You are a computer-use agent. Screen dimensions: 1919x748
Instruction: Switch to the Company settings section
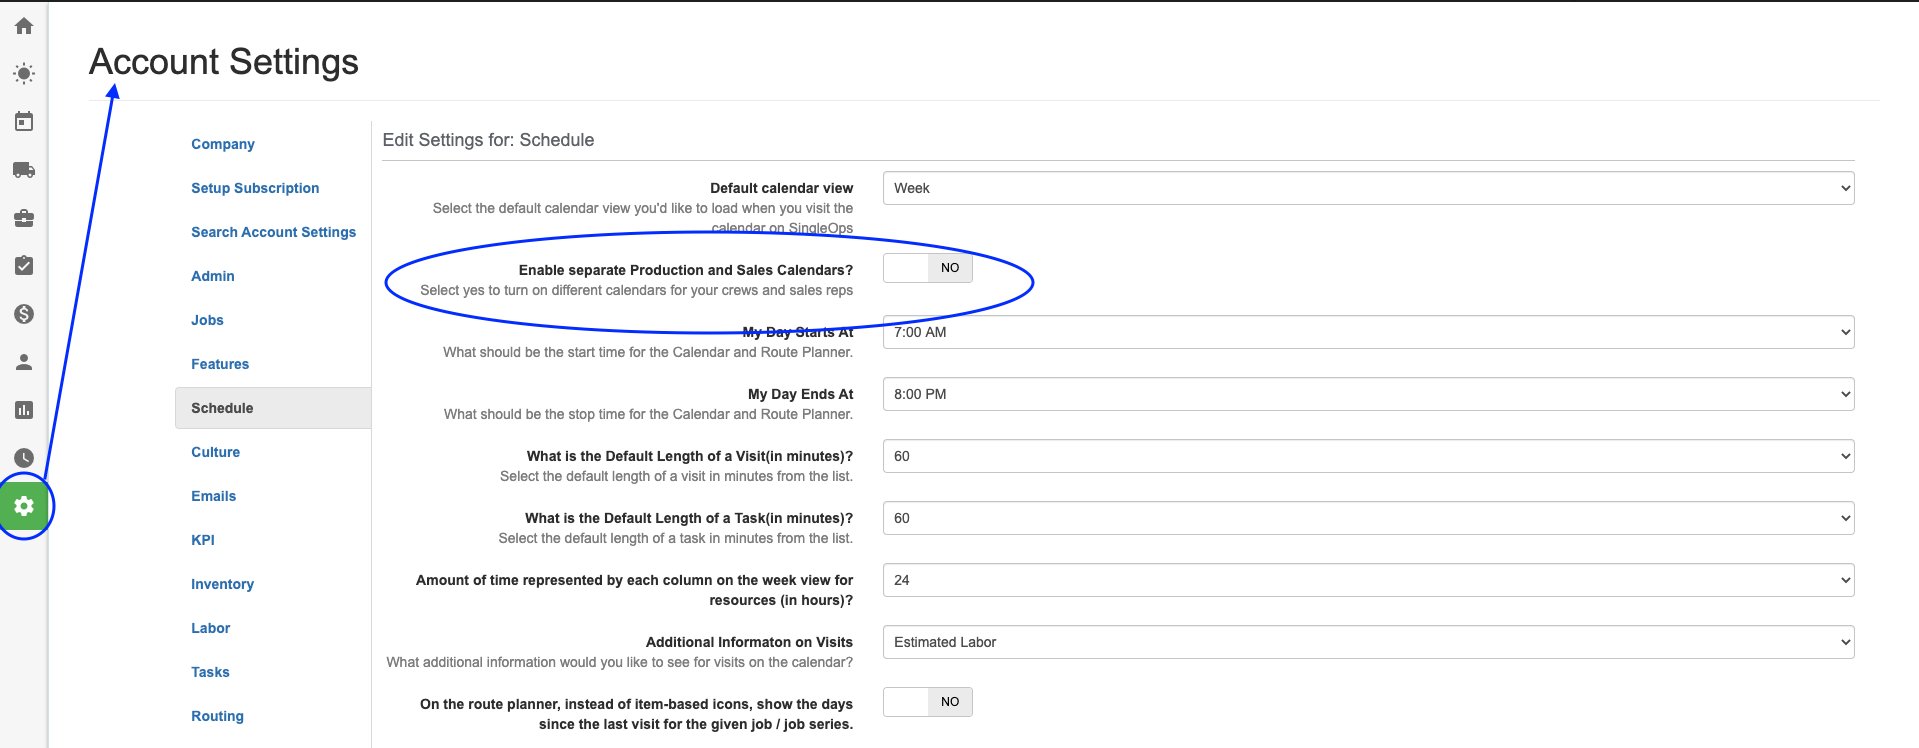[x=222, y=144]
